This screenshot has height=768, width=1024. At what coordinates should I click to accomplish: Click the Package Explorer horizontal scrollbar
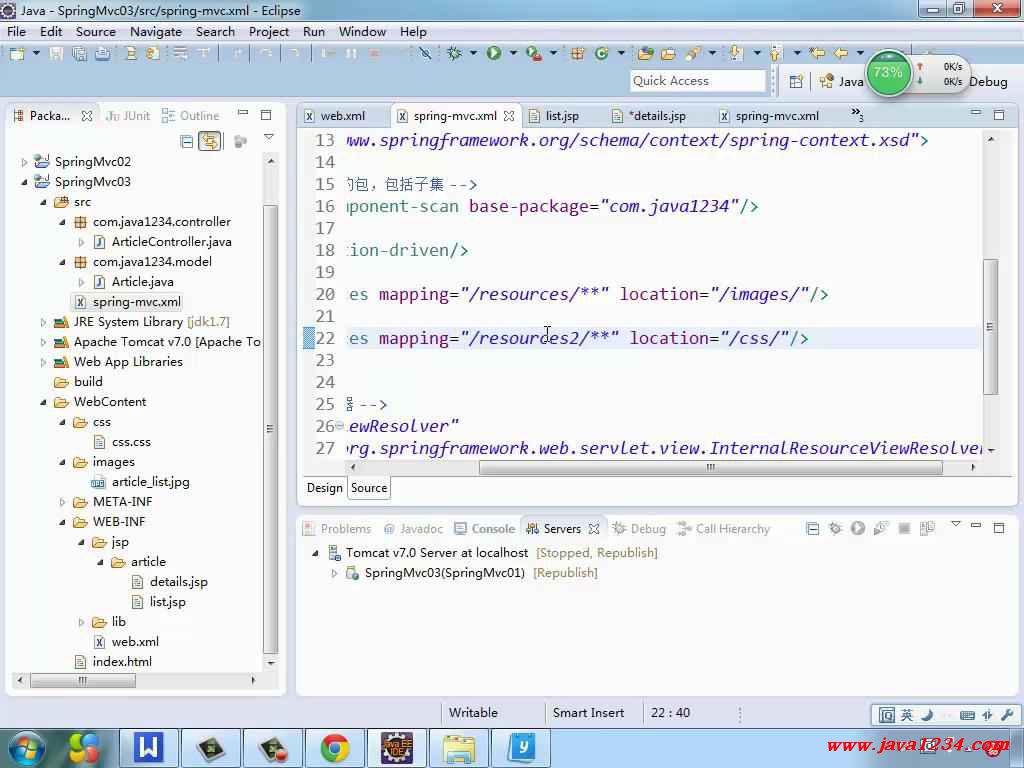tap(83, 680)
